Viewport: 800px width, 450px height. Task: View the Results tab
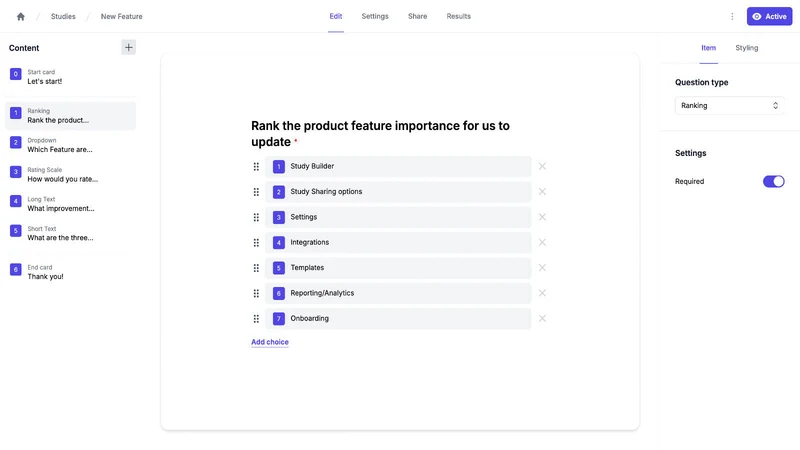click(459, 16)
